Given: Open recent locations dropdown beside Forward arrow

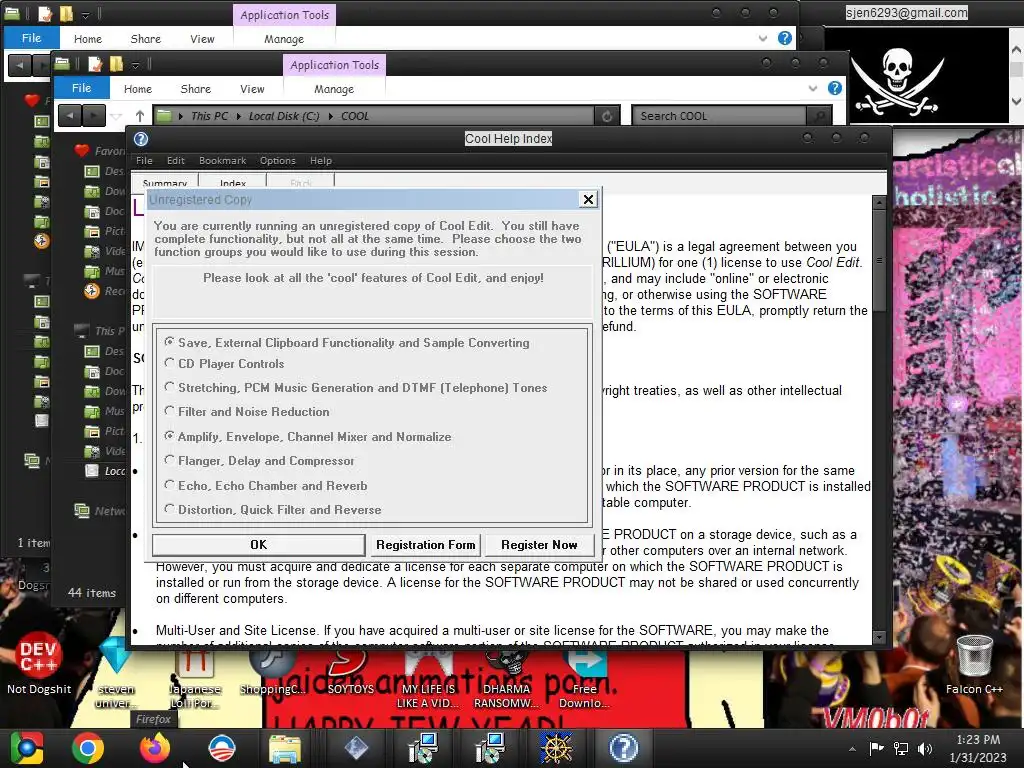Looking at the screenshot, I should 116,116.
